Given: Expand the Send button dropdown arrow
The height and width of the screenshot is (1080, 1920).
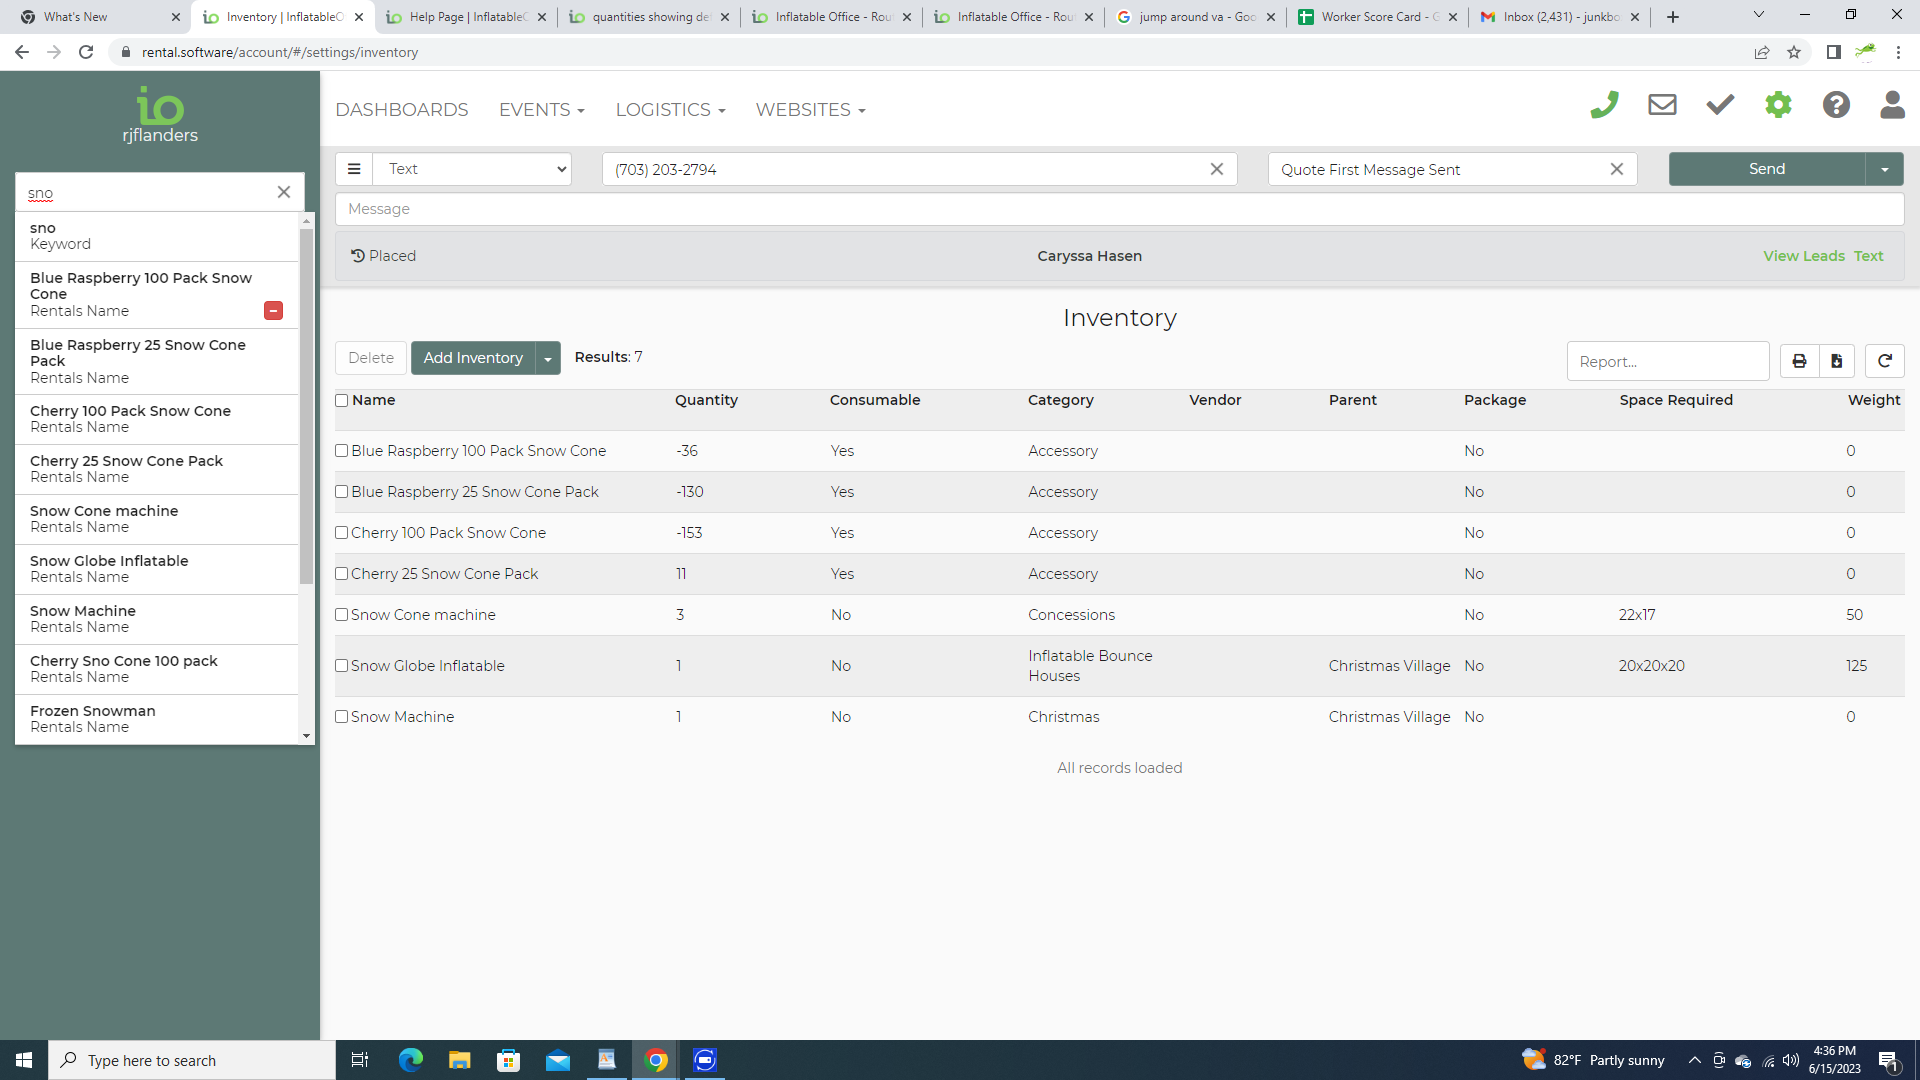Looking at the screenshot, I should tap(1884, 169).
